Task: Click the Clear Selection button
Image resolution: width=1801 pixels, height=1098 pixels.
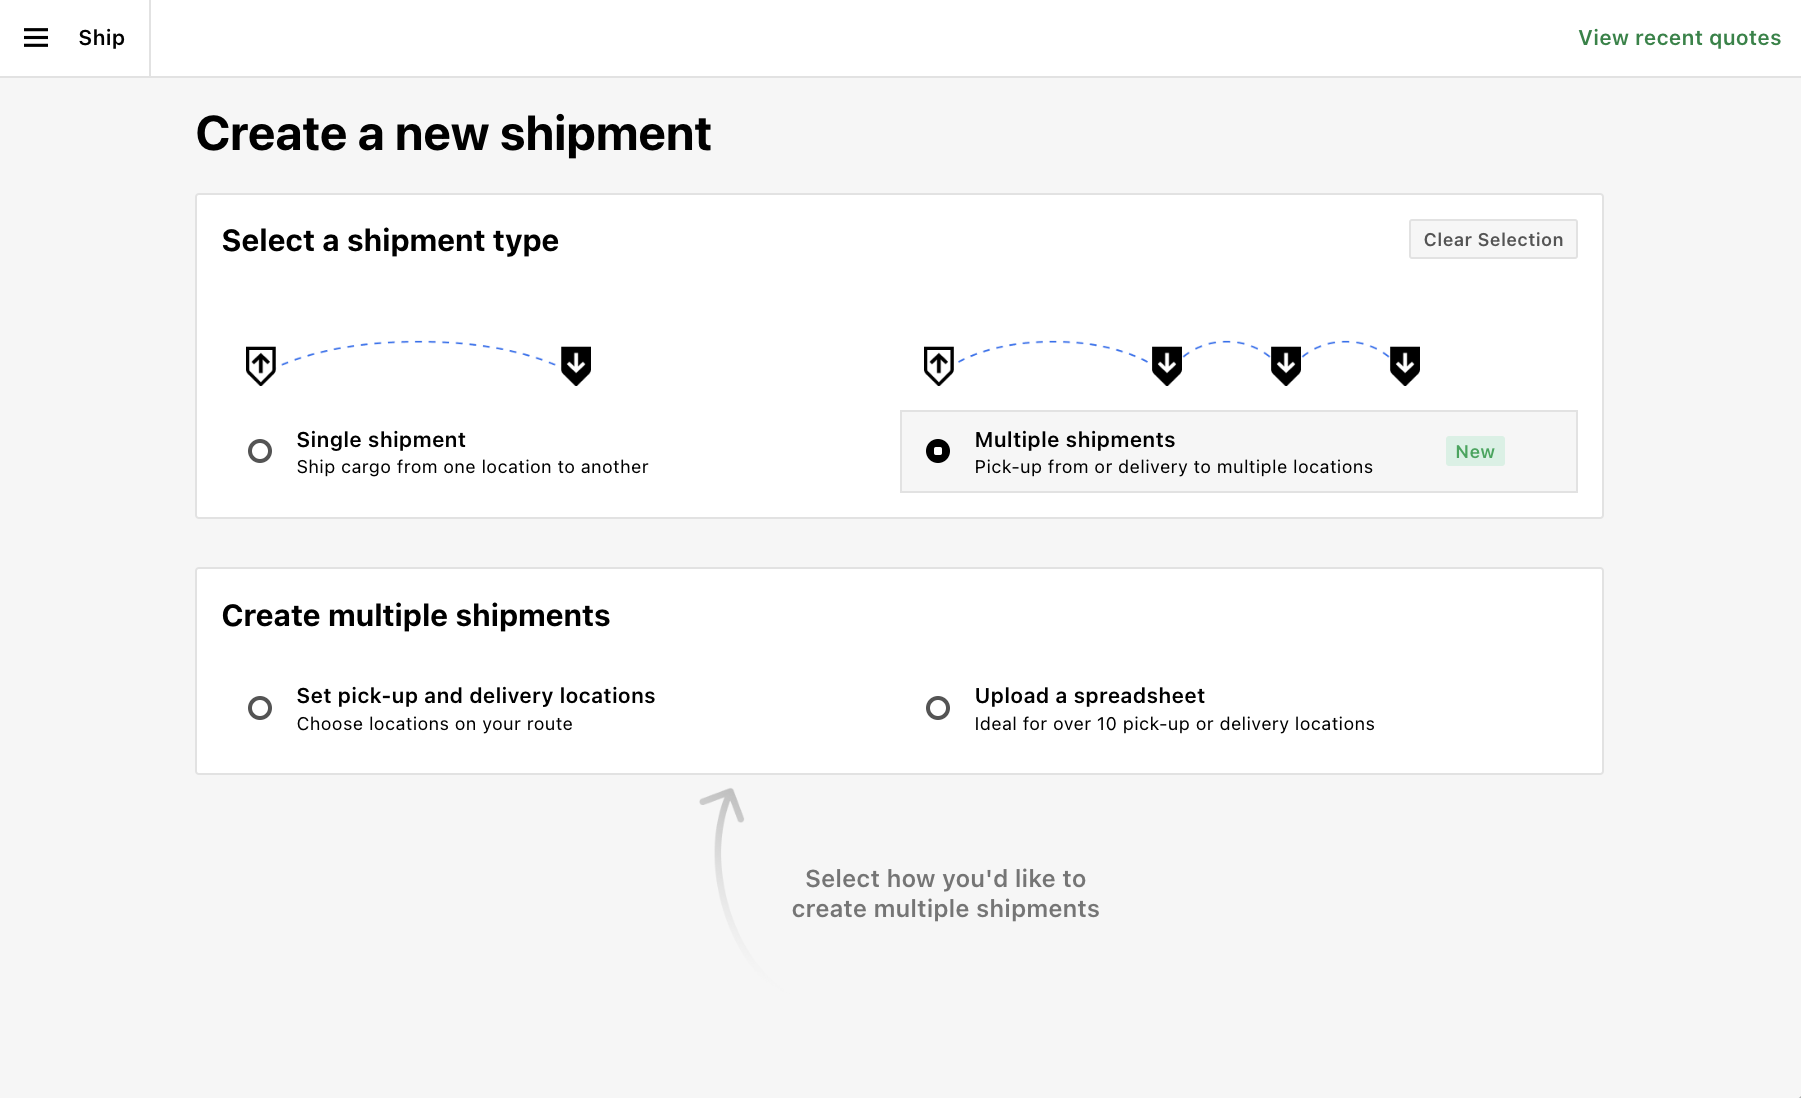Action: coord(1493,239)
